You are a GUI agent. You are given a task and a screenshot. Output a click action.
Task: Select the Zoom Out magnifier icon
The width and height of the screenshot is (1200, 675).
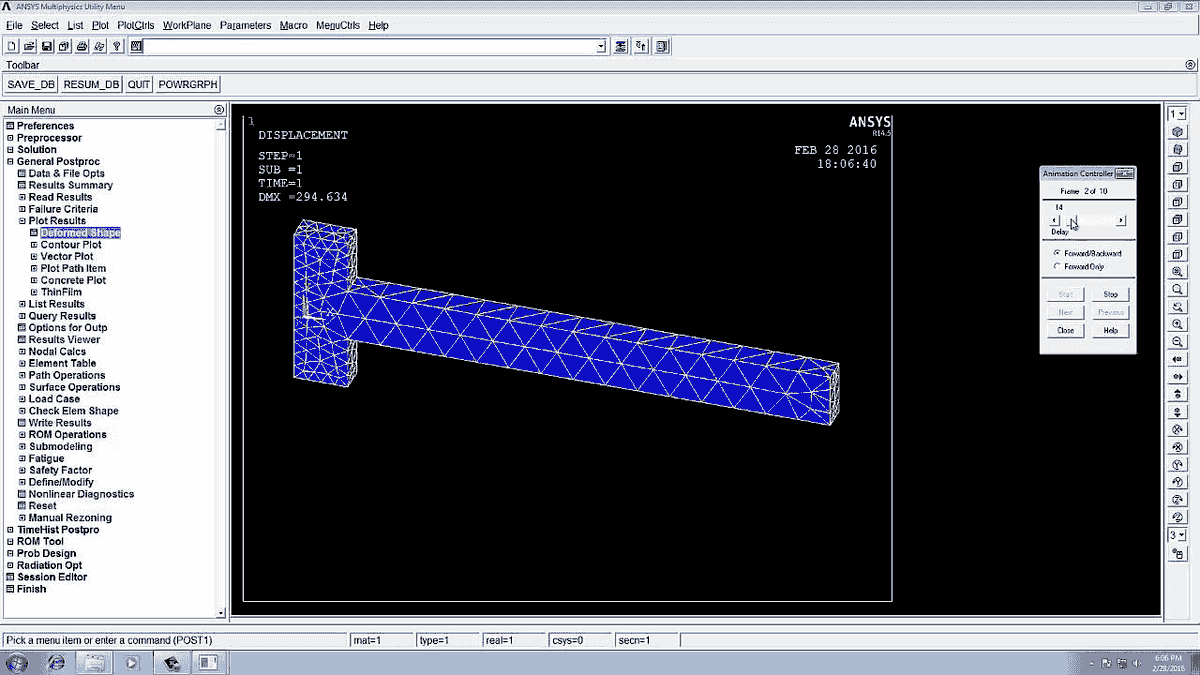(1178, 341)
